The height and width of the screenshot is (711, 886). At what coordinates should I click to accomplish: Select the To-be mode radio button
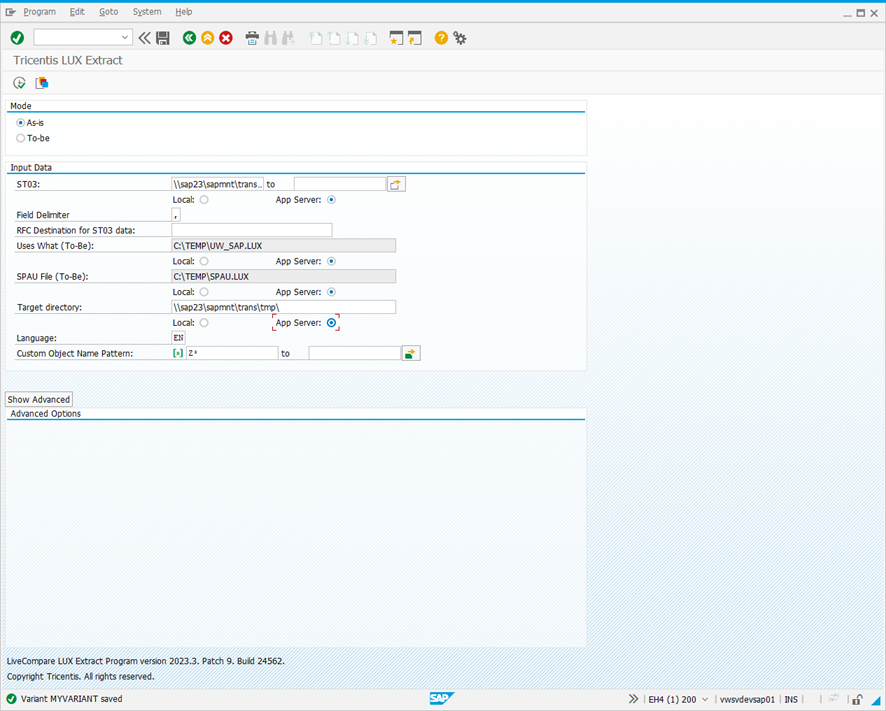click(20, 138)
